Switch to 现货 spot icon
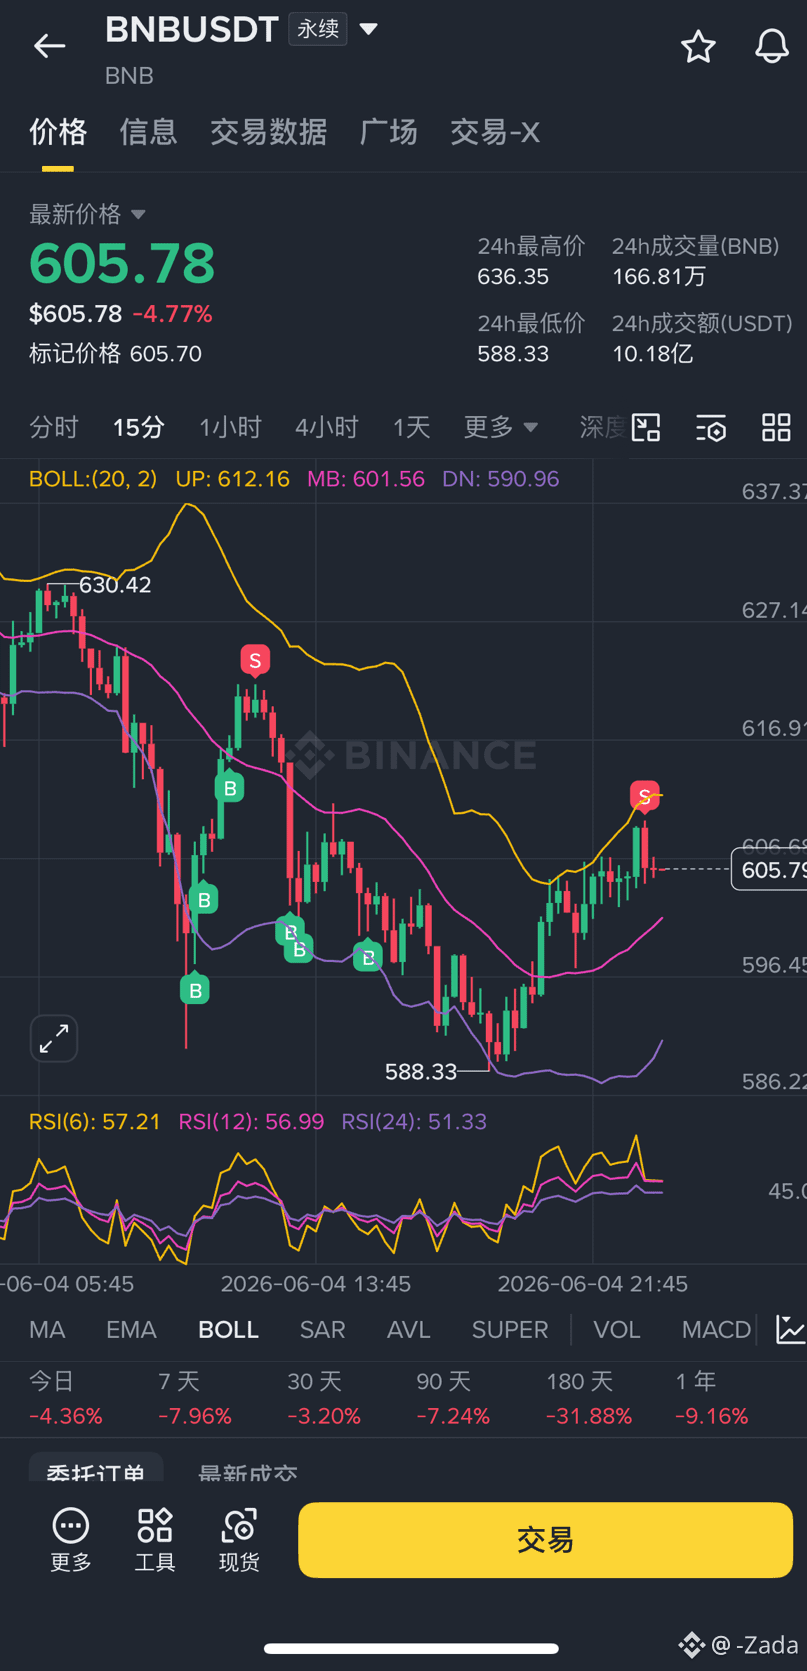807x1671 pixels. pos(239,1540)
